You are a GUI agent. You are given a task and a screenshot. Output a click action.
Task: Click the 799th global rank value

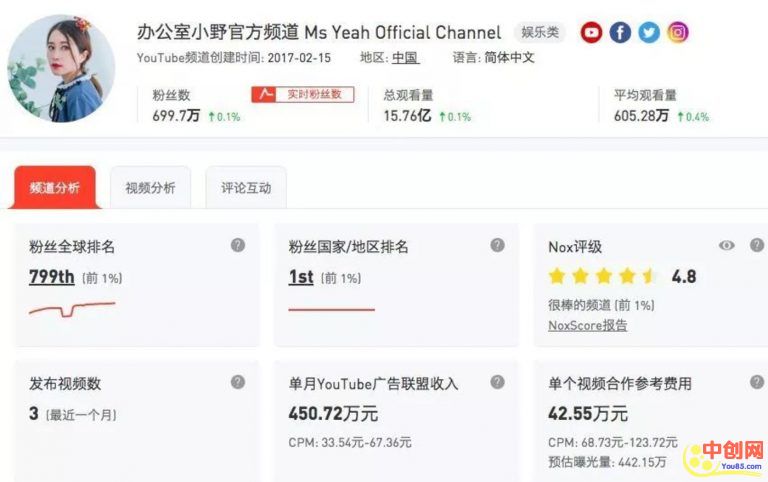(52, 277)
